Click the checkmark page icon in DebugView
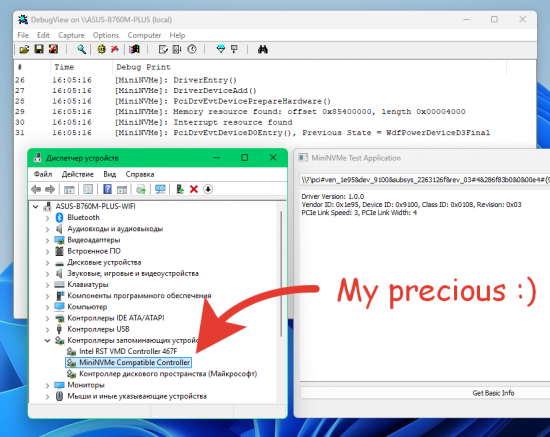The image size is (550, 437). click(x=163, y=49)
